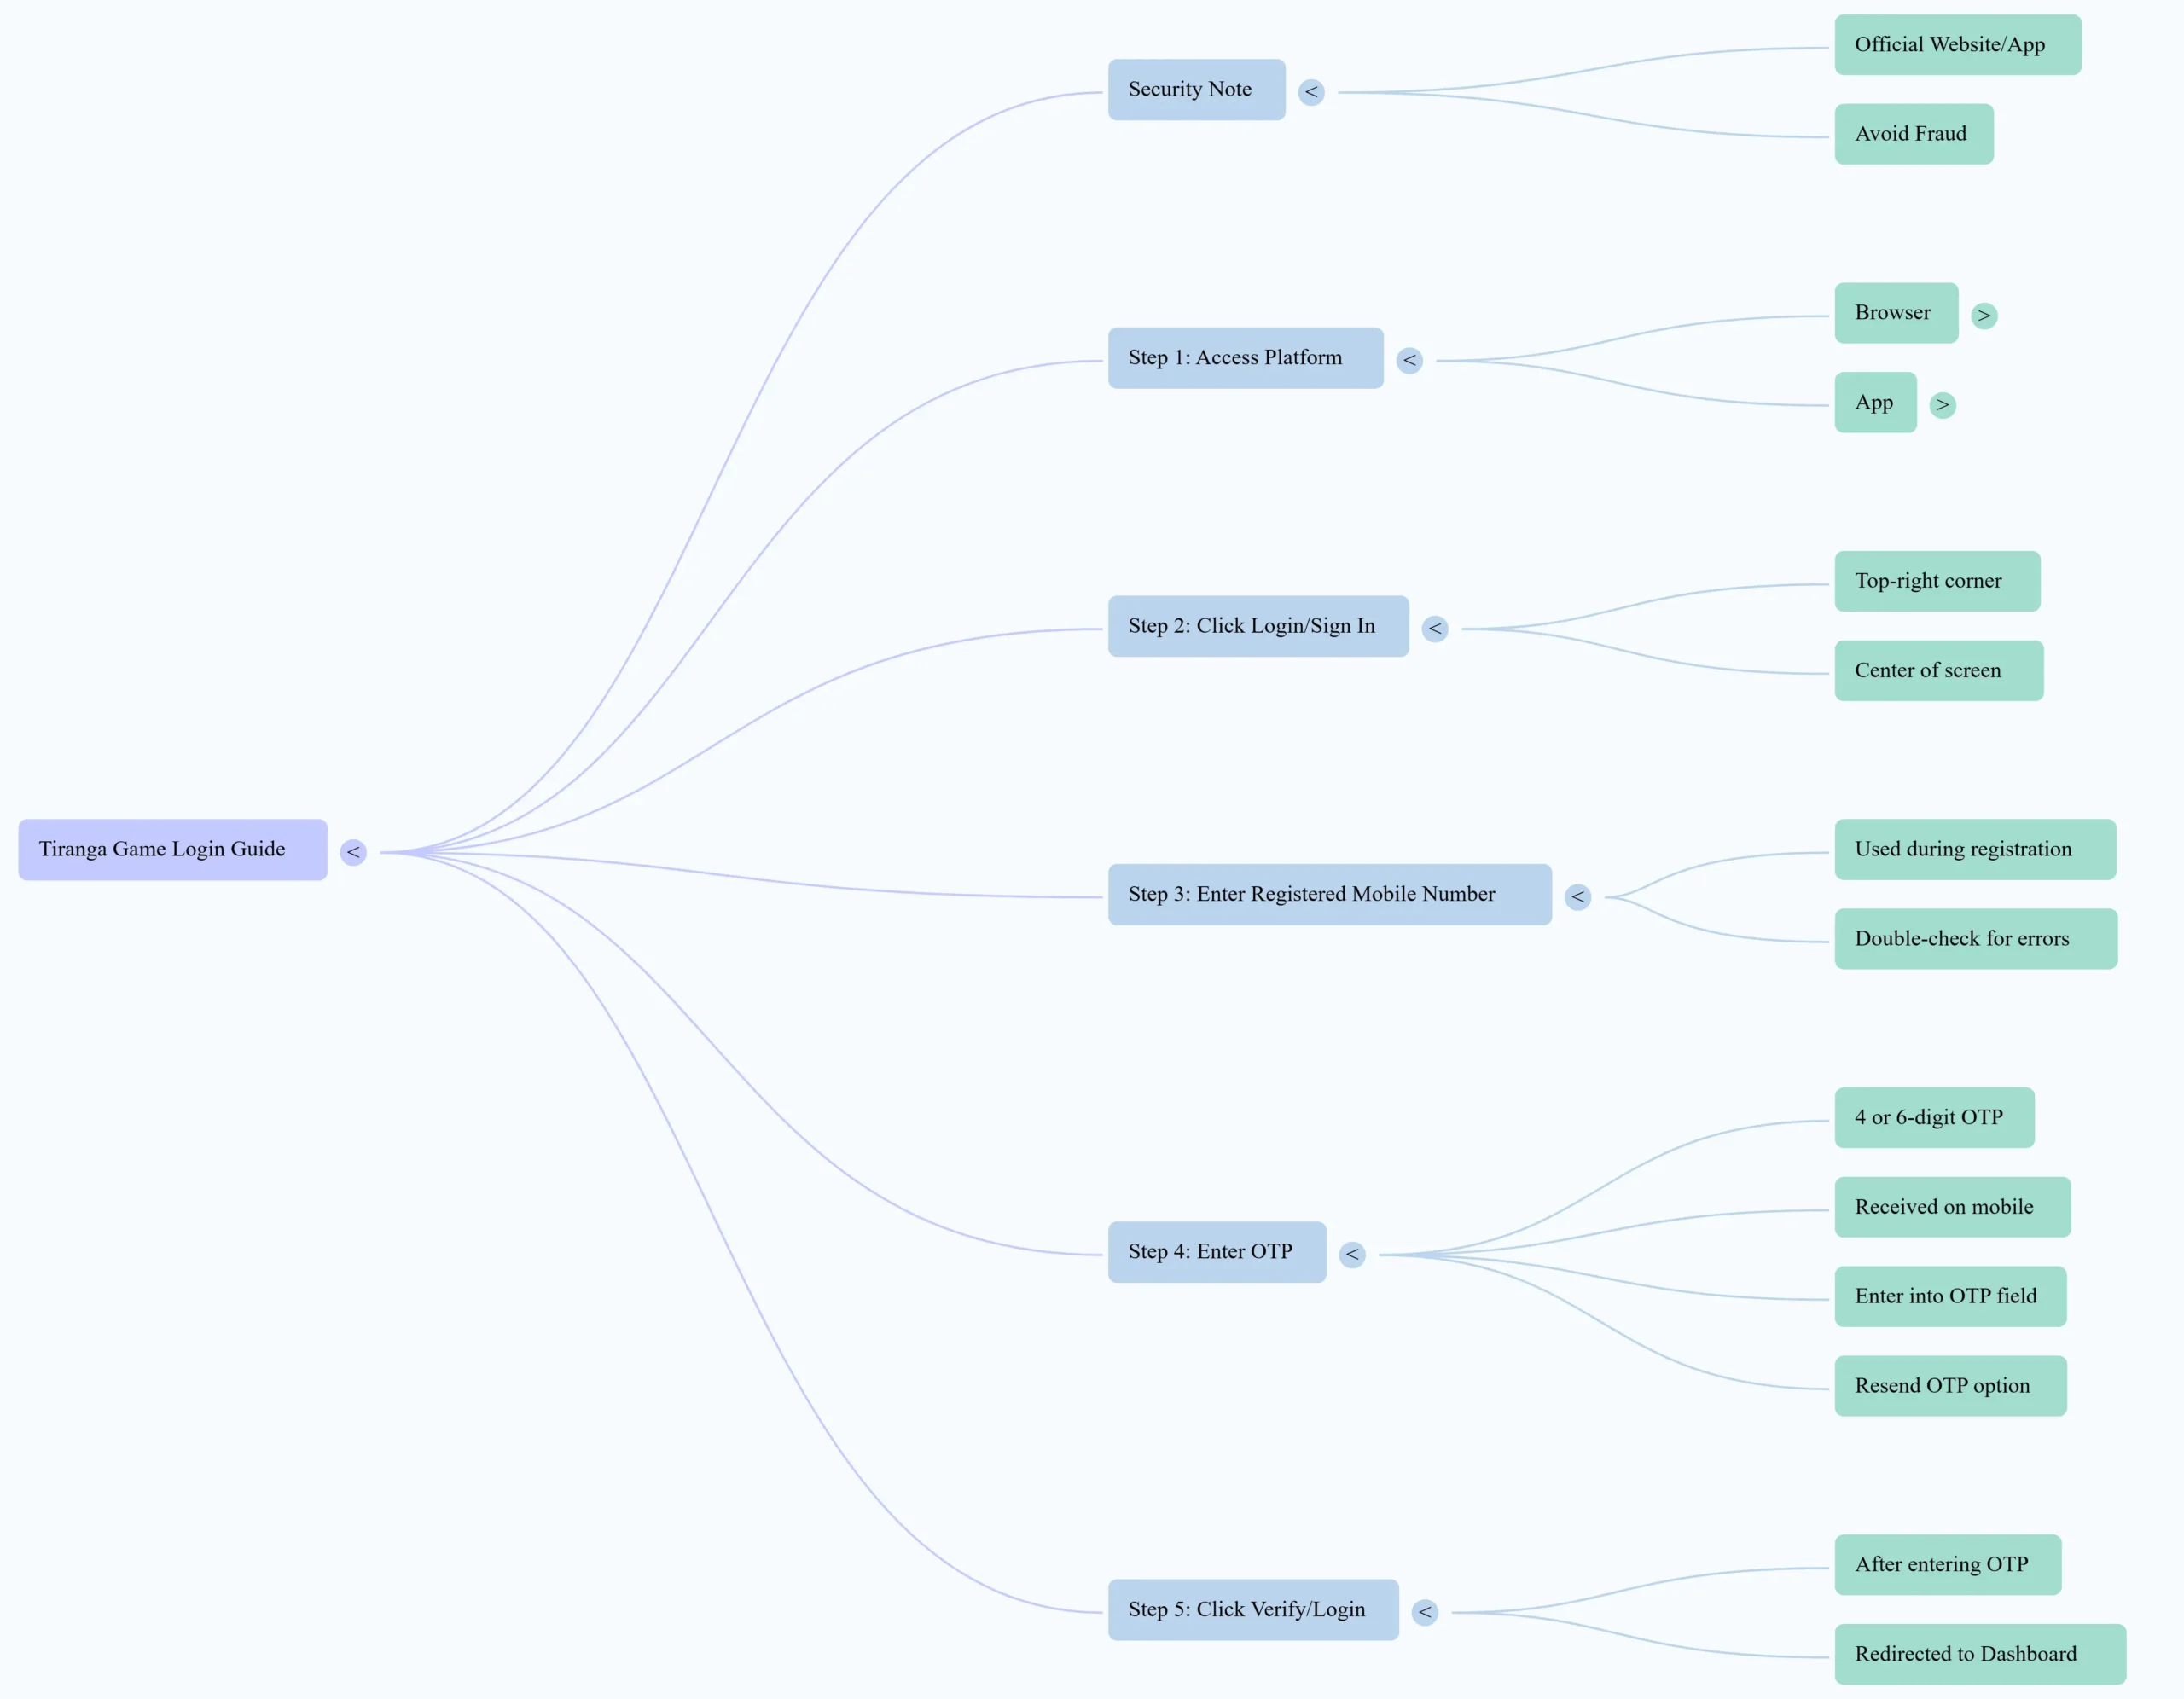The image size is (2184, 1699).
Task: Collapse the Tiranga Game Login Guide root node
Action: (353, 852)
